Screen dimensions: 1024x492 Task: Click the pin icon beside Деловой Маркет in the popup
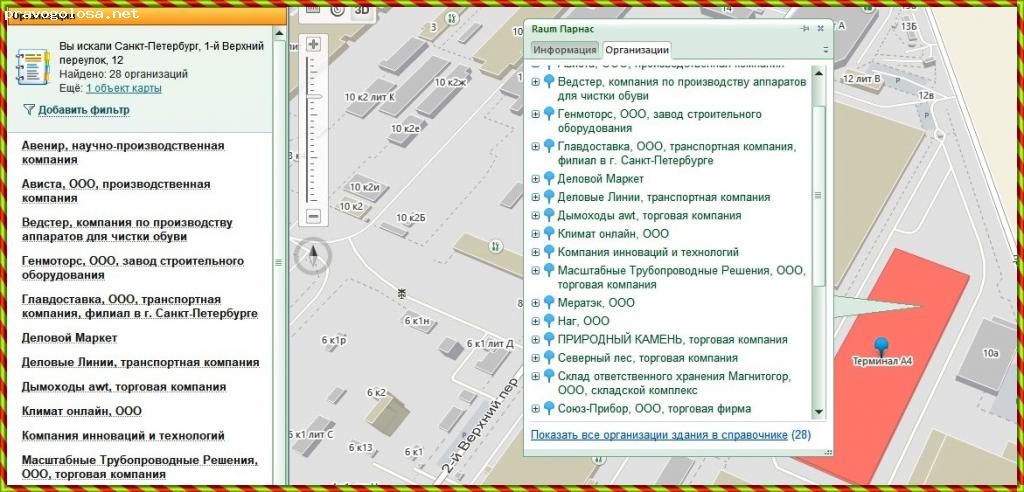pyautogui.click(x=549, y=178)
